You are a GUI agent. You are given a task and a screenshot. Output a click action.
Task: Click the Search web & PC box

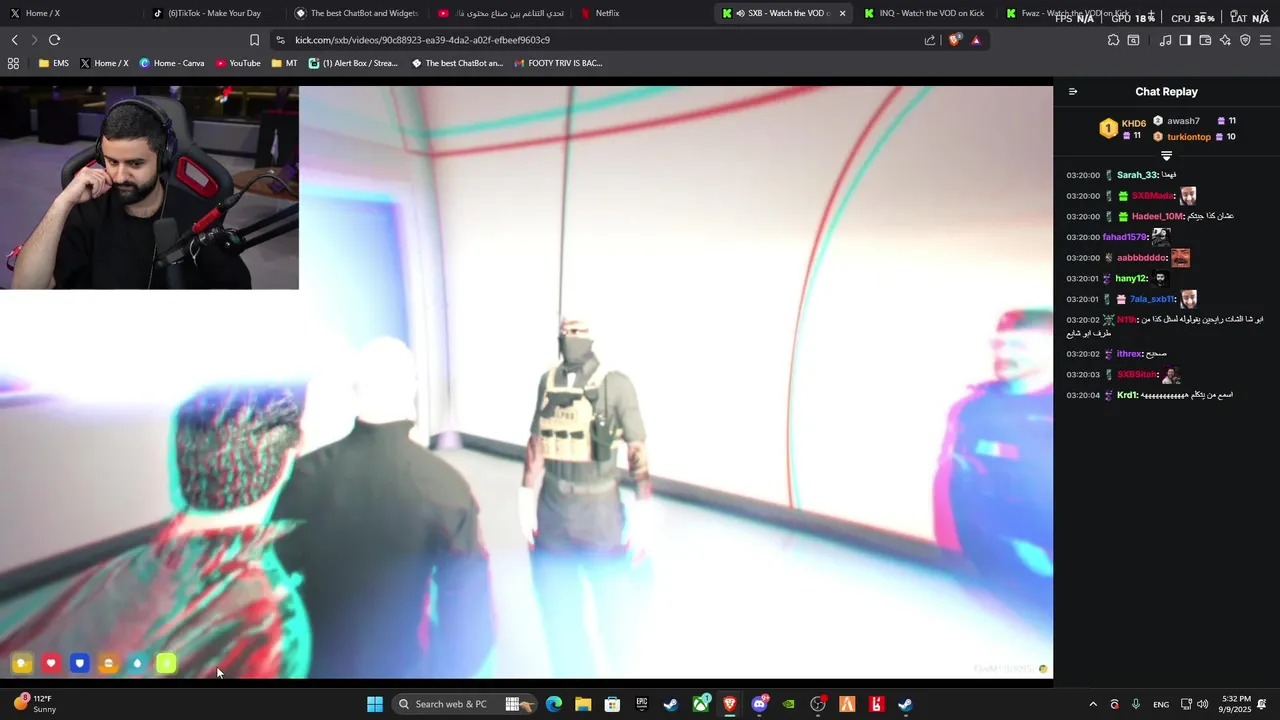click(463, 704)
